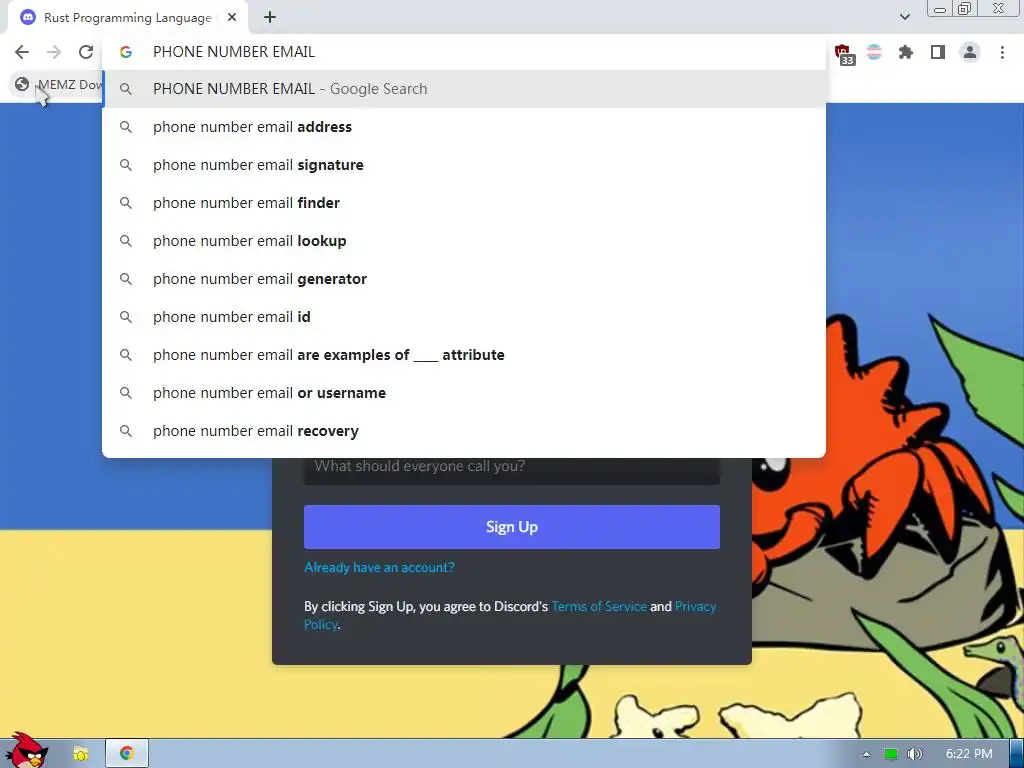Open Discord's Terms of Service link
This screenshot has width=1024, height=768.
point(599,606)
